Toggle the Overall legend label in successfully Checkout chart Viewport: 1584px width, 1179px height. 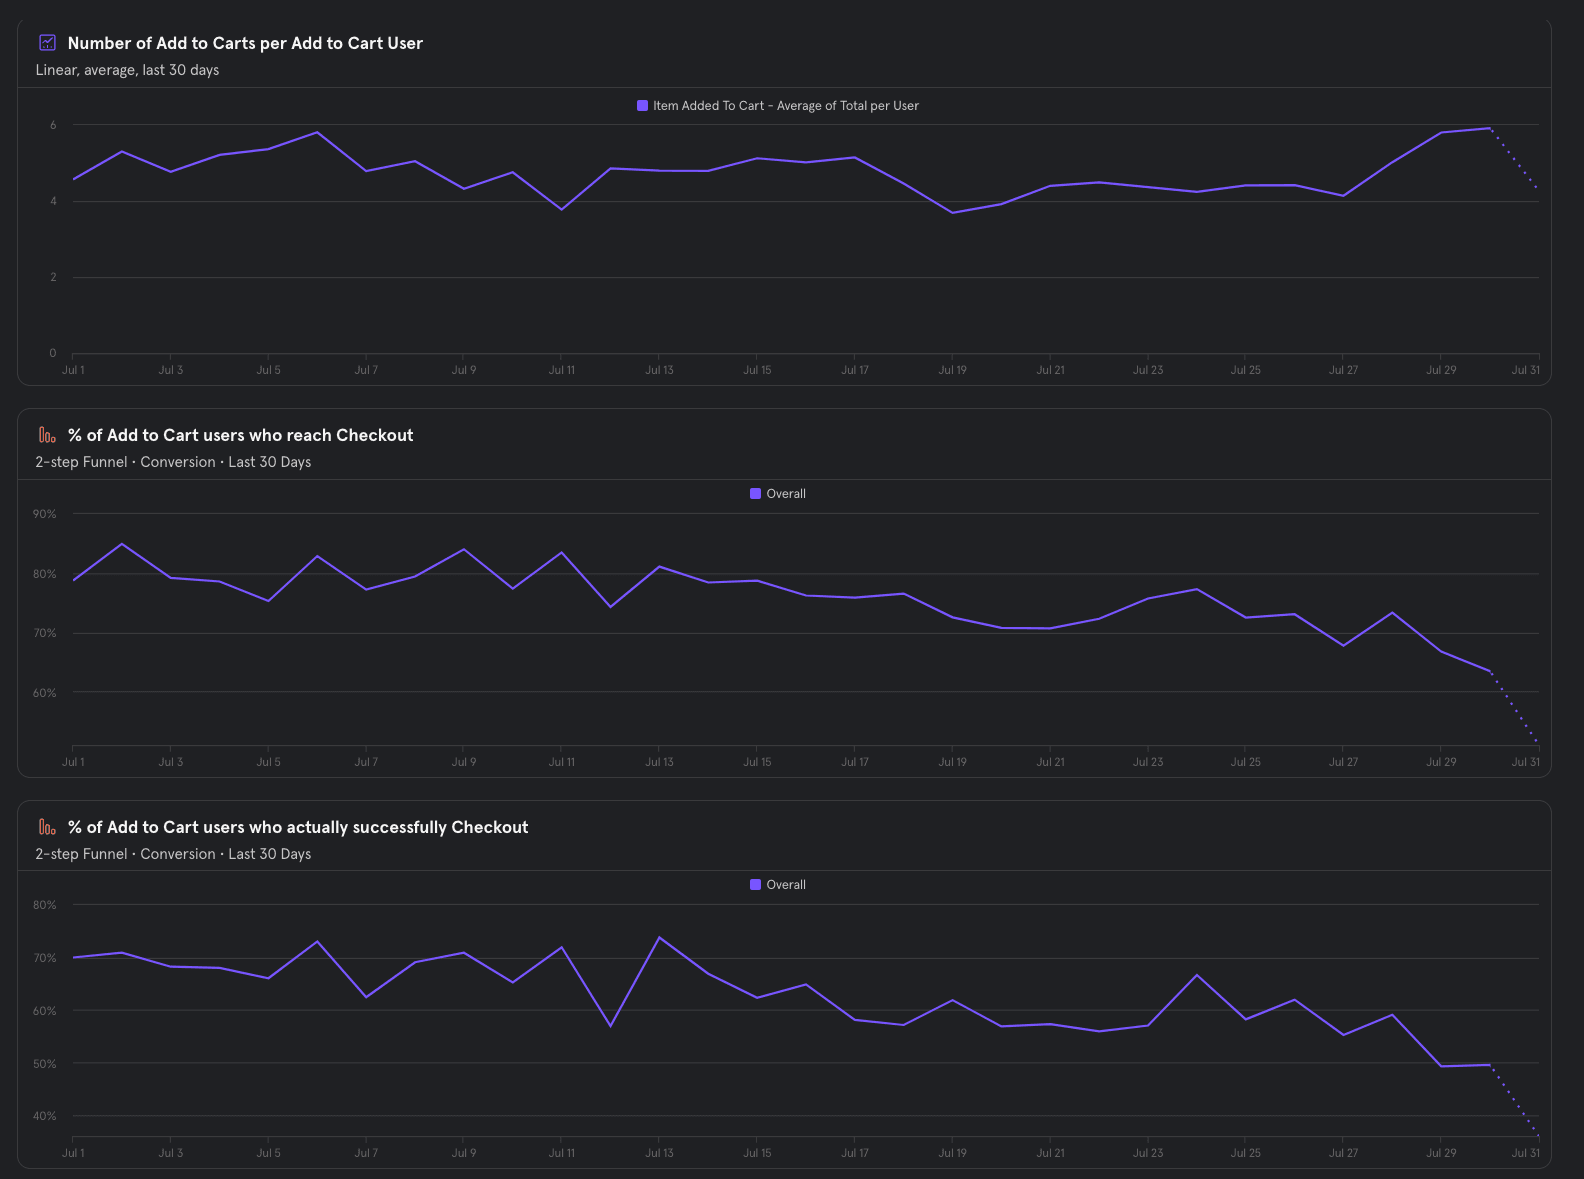(786, 885)
